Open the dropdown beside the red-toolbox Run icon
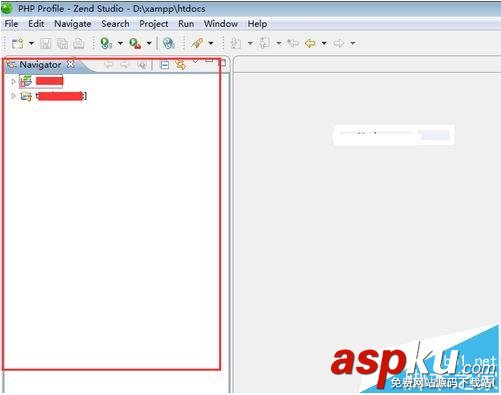Image resolution: width=501 pixels, height=395 pixels. pos(149,43)
